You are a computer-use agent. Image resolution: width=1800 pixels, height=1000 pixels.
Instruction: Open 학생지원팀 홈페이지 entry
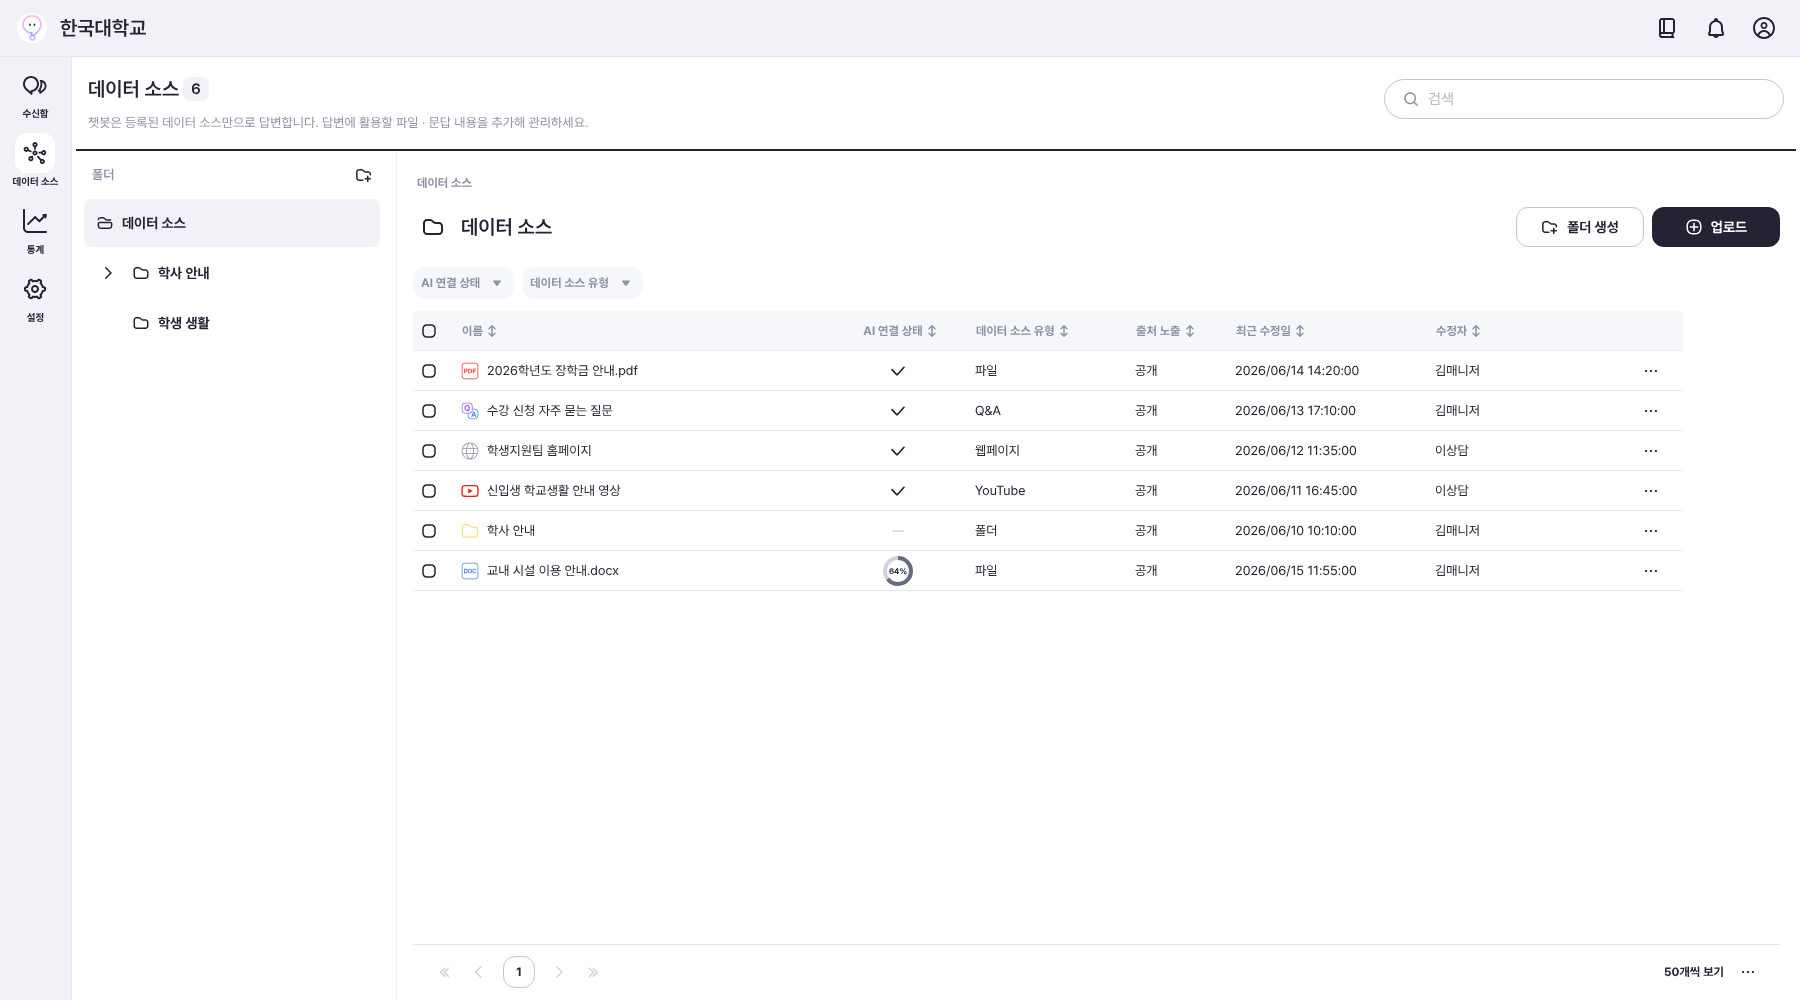(x=539, y=451)
